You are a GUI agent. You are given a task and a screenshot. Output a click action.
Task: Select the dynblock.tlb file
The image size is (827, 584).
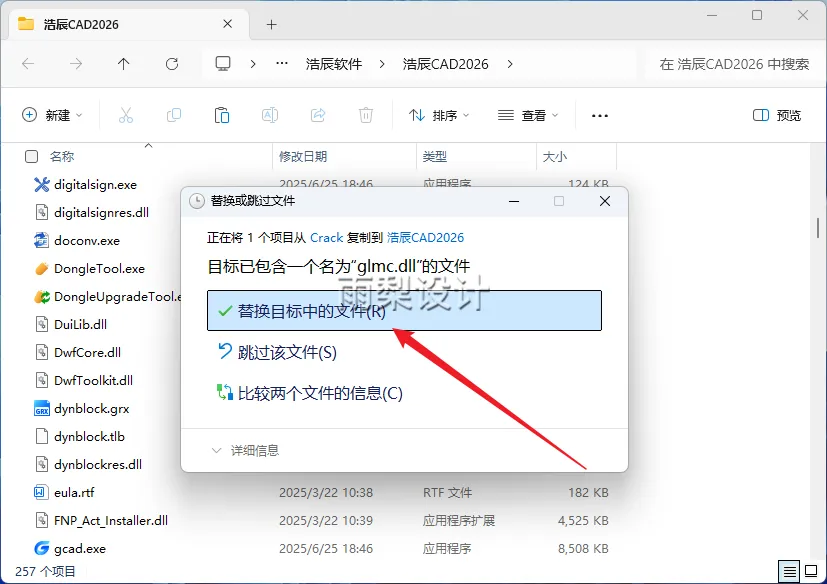[x=89, y=436]
